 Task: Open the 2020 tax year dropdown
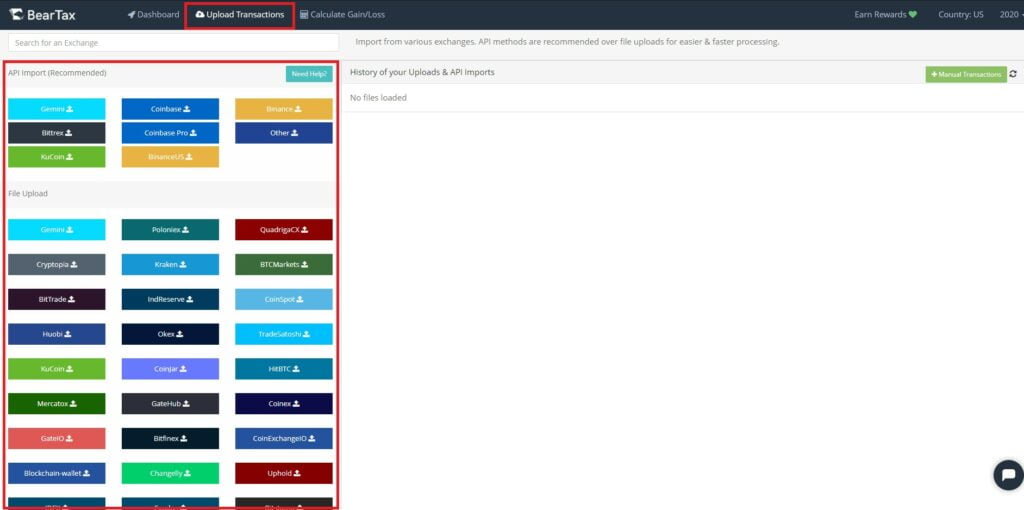[x=1011, y=14]
